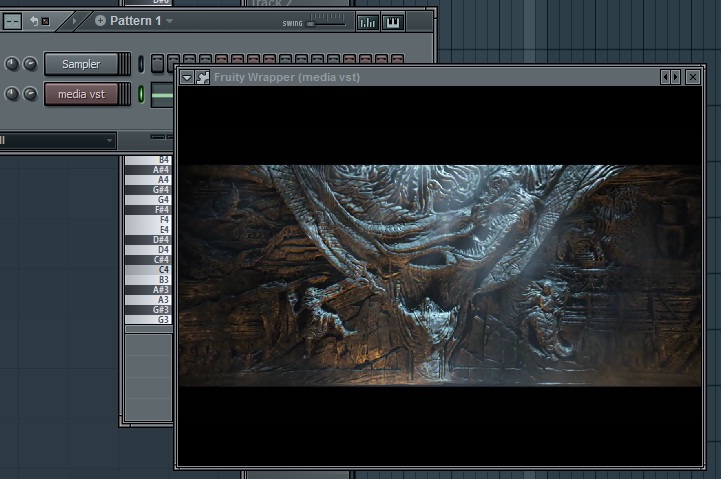Click the D4 piano key
Viewport: 721px width, 479px height.
[148, 250]
